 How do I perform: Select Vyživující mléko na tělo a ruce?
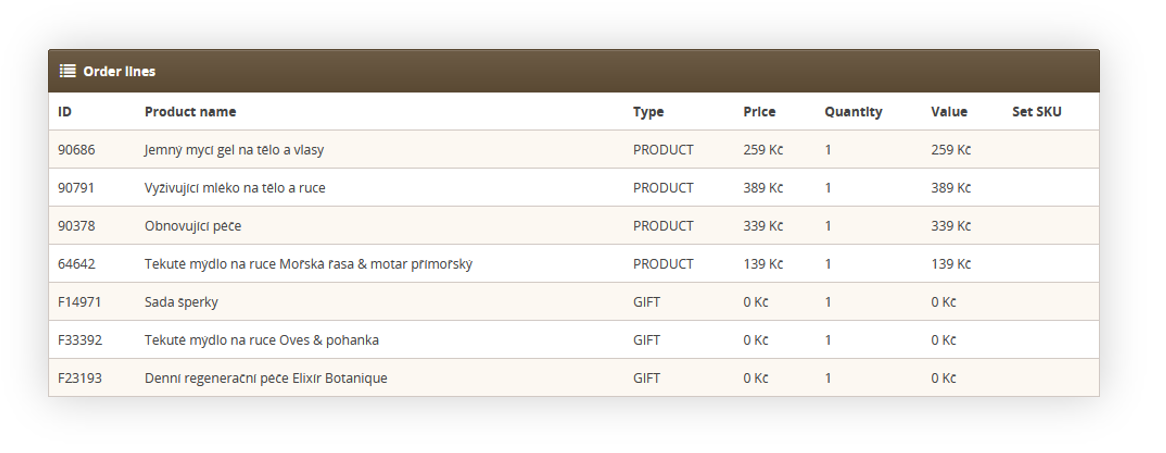[235, 188]
